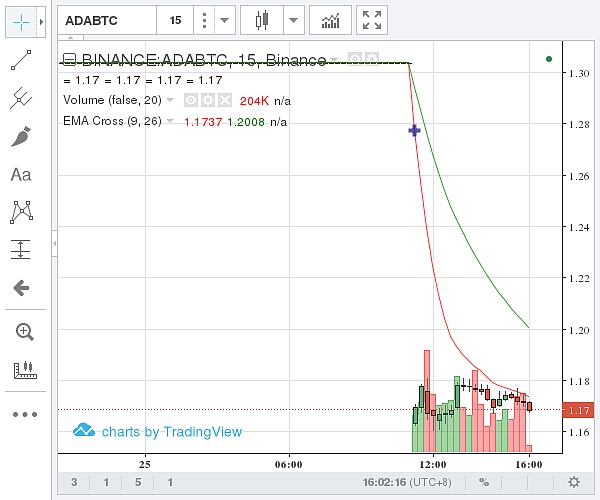Select the last 1 date range button
600x500 pixels.
pos(170,482)
